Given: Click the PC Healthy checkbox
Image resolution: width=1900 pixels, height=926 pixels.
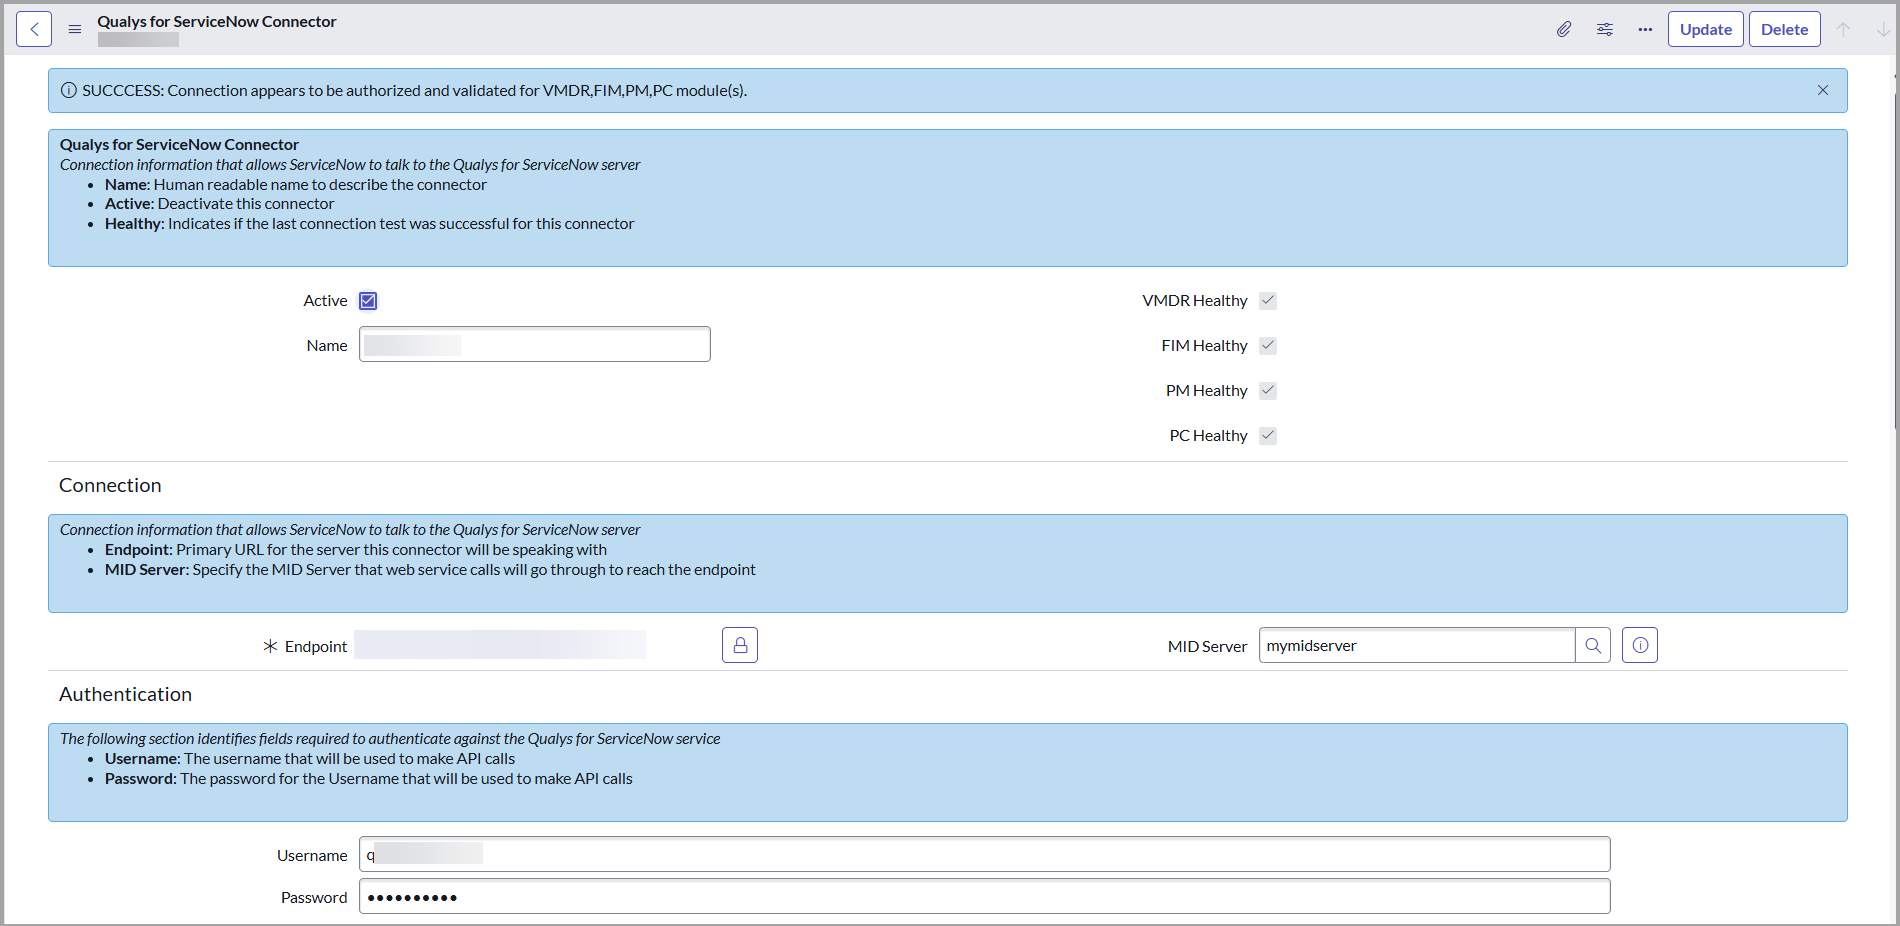Looking at the screenshot, I should (1268, 435).
